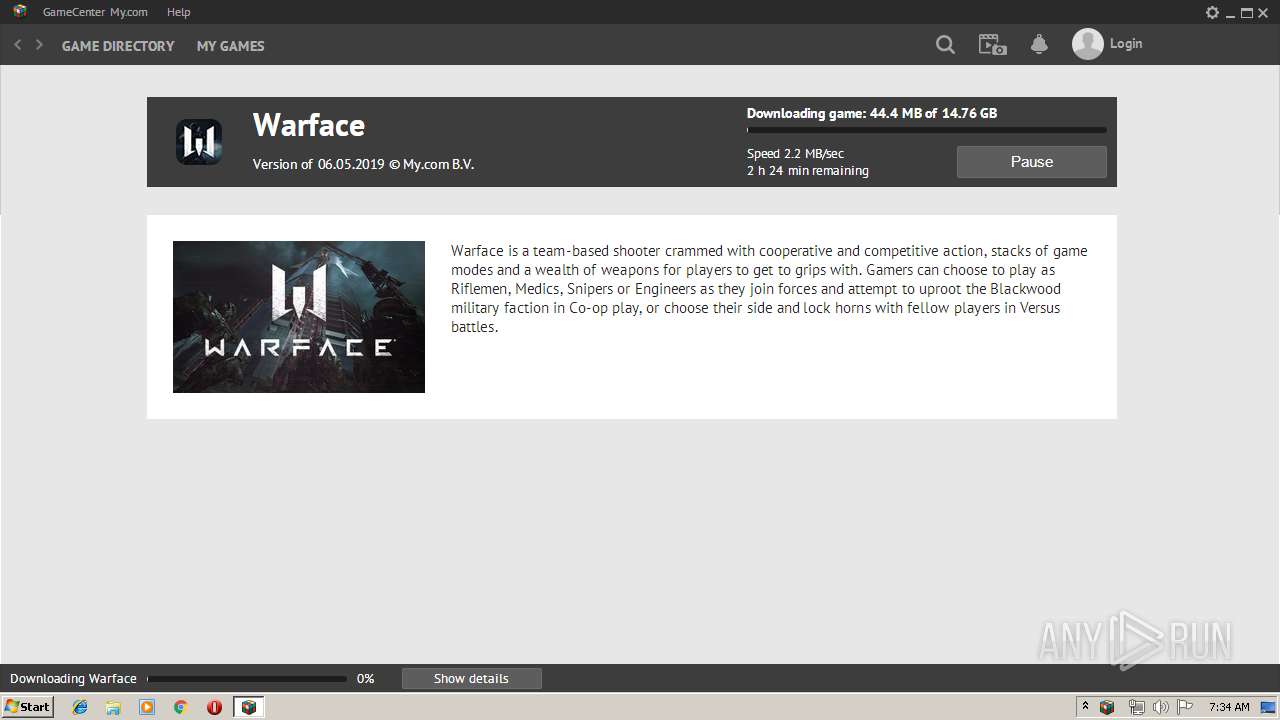The height and width of the screenshot is (720, 1280).
Task: Pause the Warface download
Action: [x=1032, y=162]
